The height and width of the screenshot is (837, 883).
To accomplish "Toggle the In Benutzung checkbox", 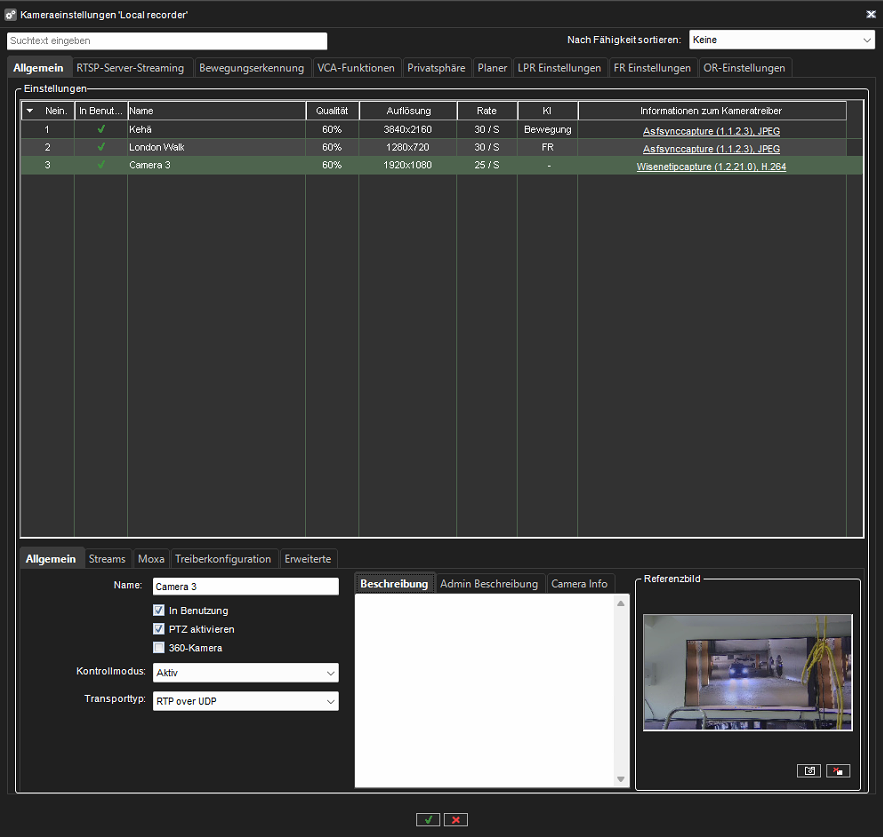I will coord(159,610).
